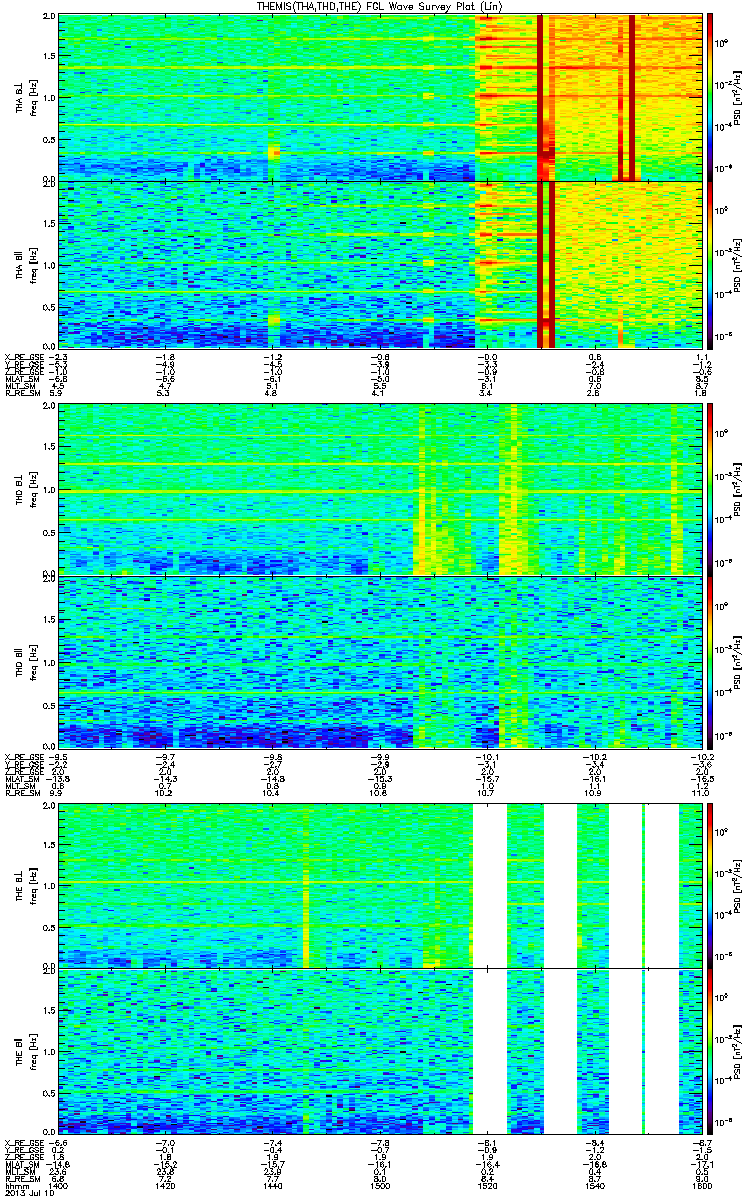Click the 'THE B∥ freq [Hz]' y-axis label

pyautogui.click(x=26, y=1051)
